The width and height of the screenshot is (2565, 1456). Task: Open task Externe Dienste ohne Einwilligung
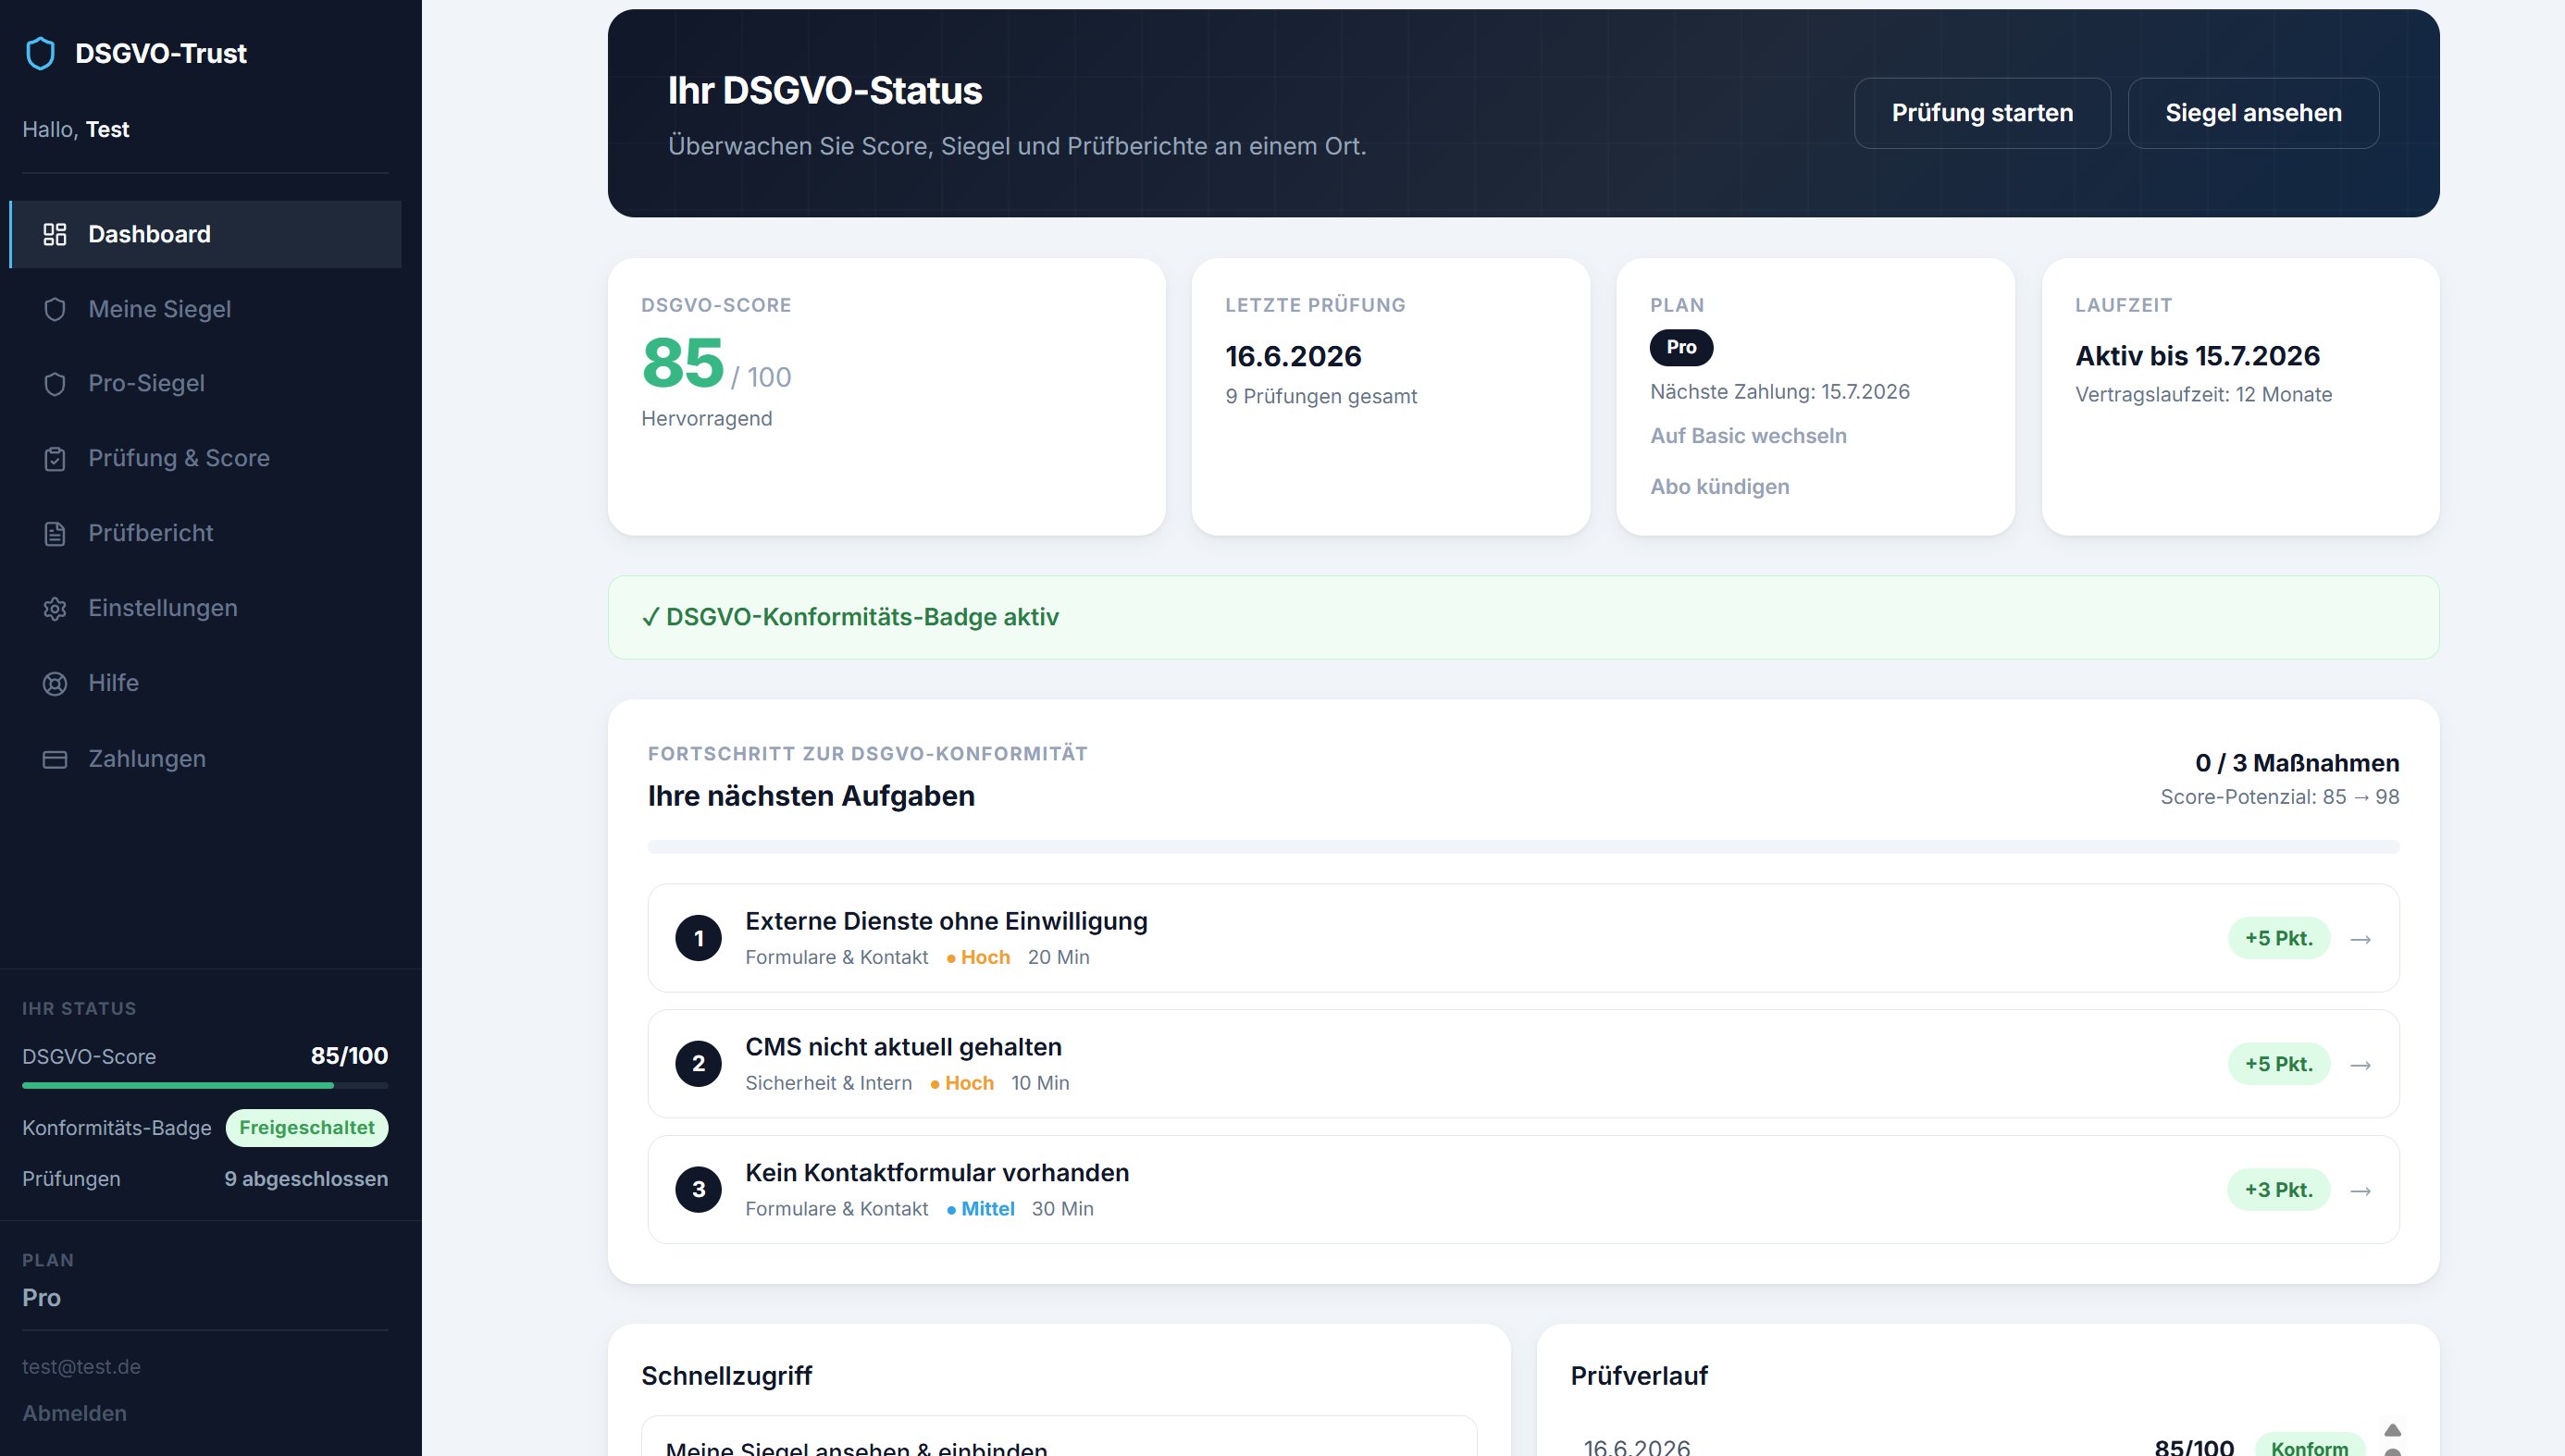pyautogui.click(x=1523, y=938)
